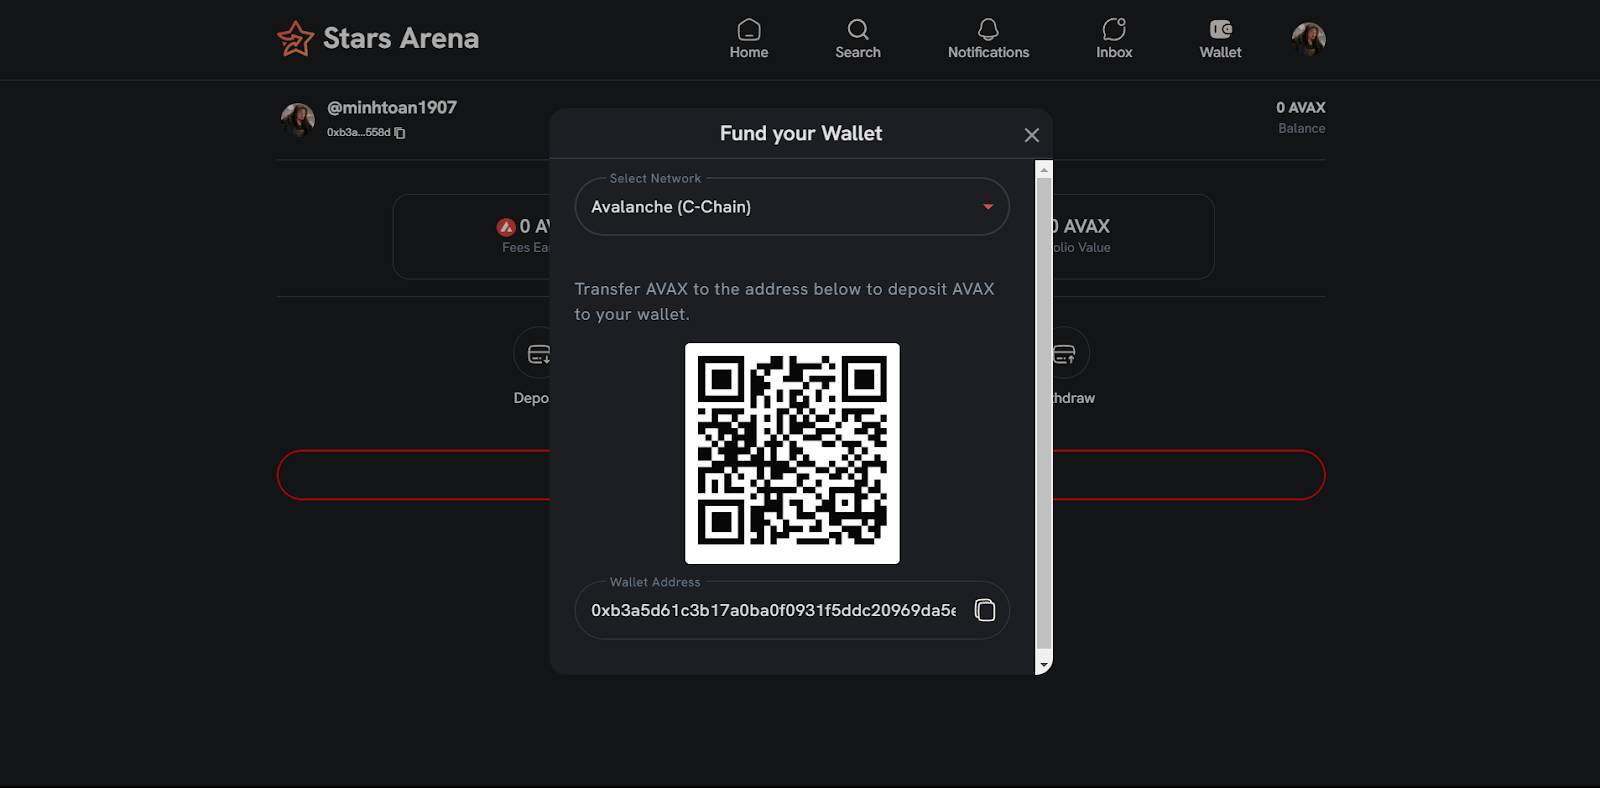Click the Stars Arena star logo
Viewport: 1600px width, 788px height.
point(295,39)
